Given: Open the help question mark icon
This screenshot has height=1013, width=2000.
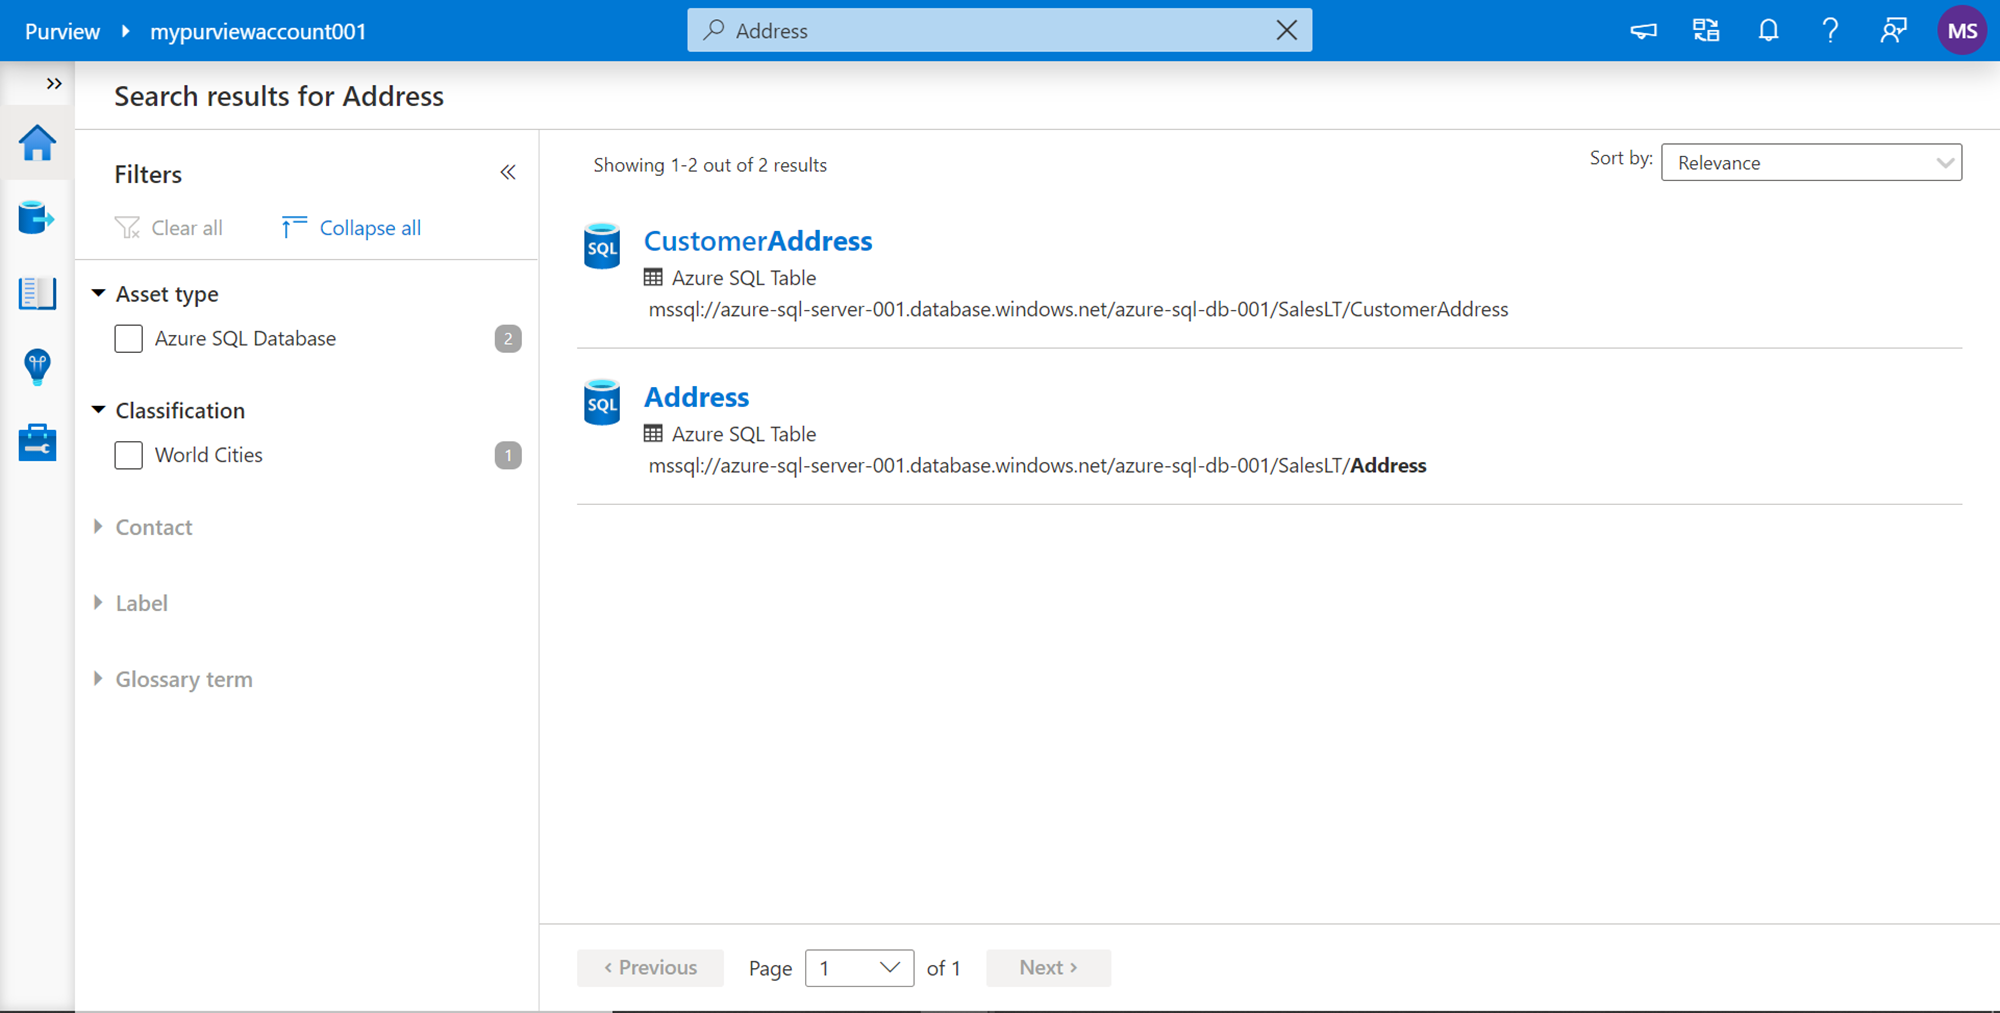Looking at the screenshot, I should coord(1830,31).
